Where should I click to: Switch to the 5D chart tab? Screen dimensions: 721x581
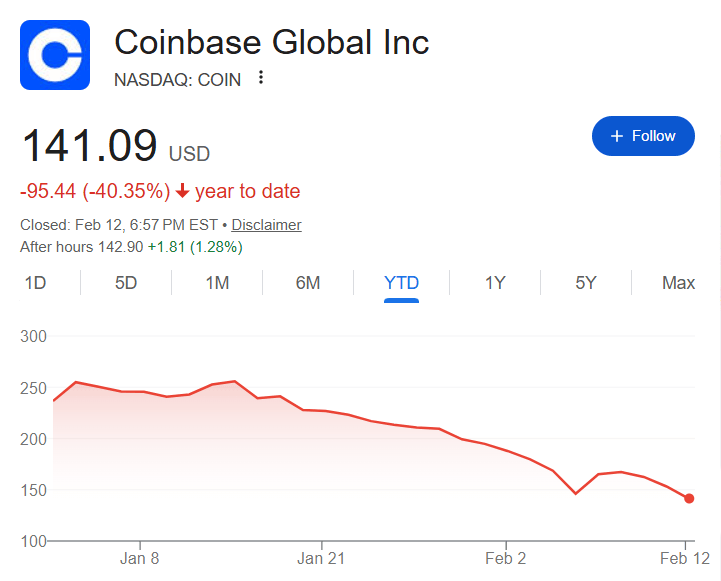pyautogui.click(x=126, y=283)
